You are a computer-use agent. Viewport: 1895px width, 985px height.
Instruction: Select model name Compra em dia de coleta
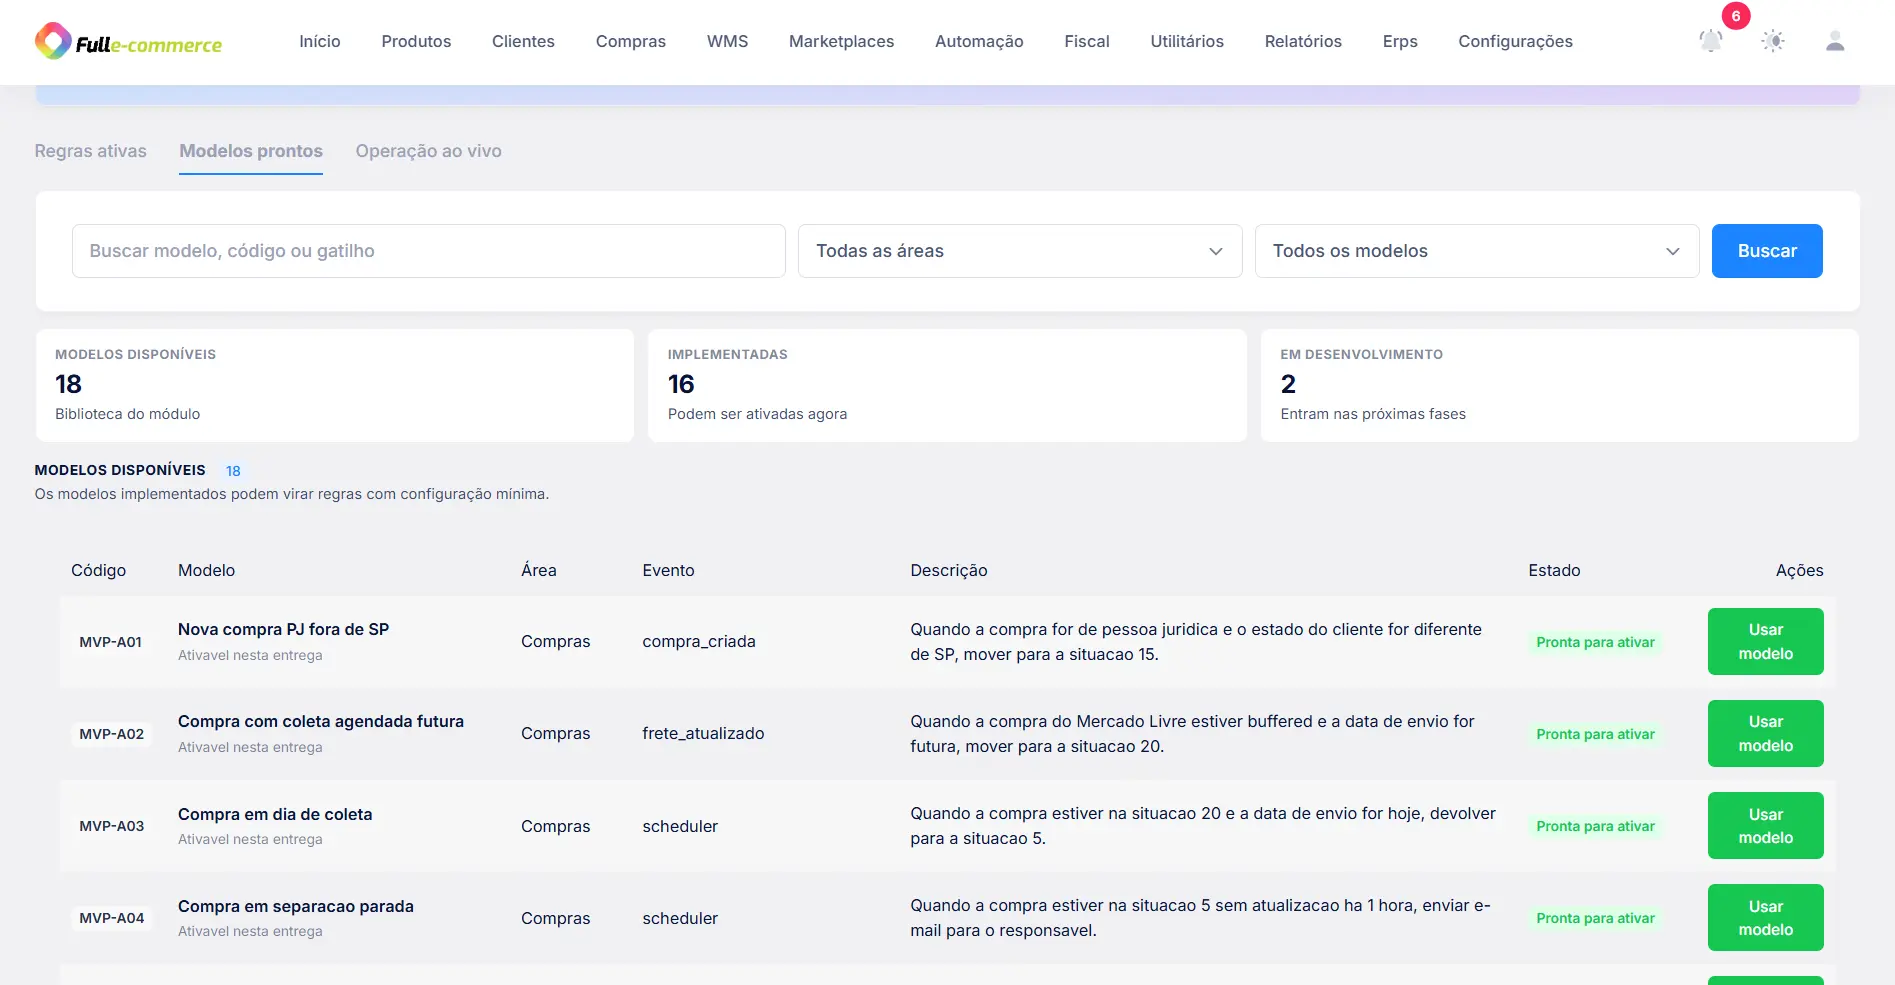[x=275, y=814]
